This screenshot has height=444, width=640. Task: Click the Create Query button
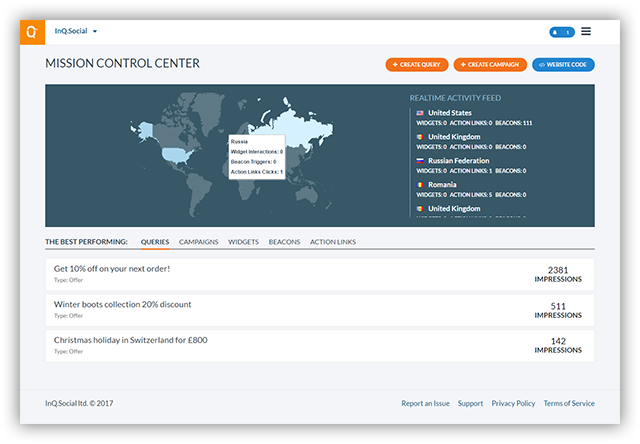417,64
